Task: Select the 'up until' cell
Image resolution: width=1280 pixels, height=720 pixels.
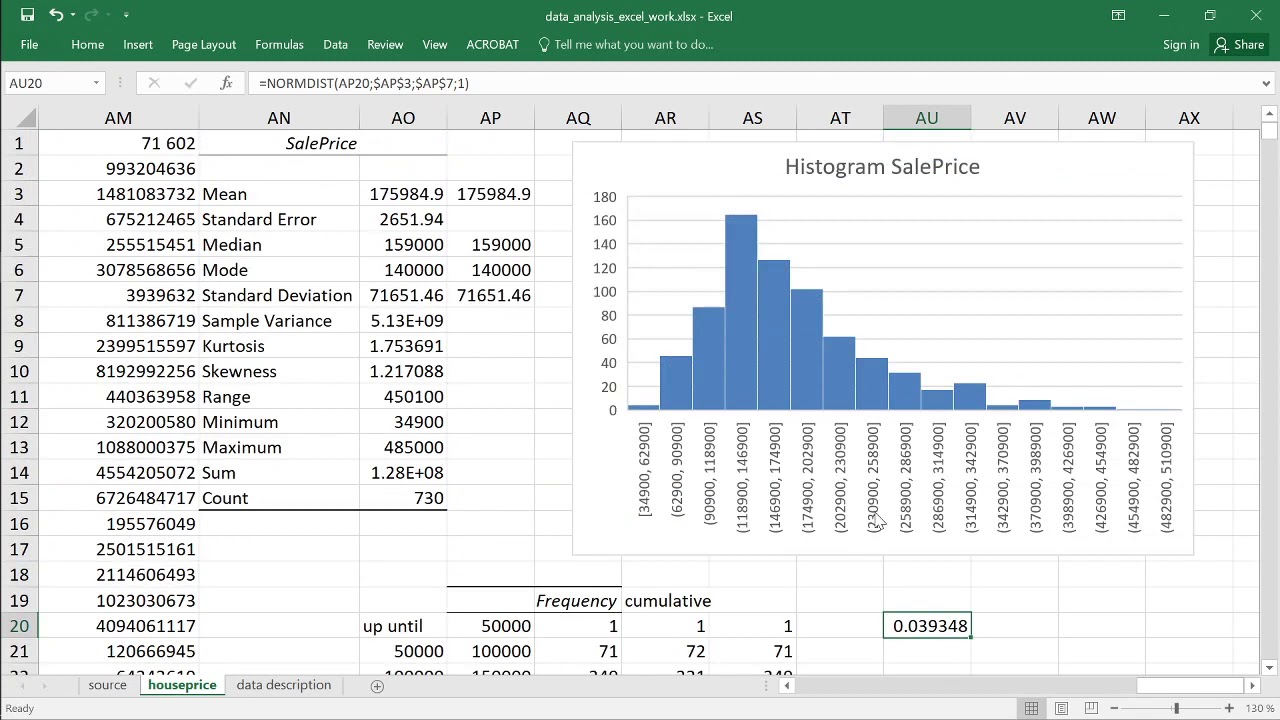Action: point(403,626)
